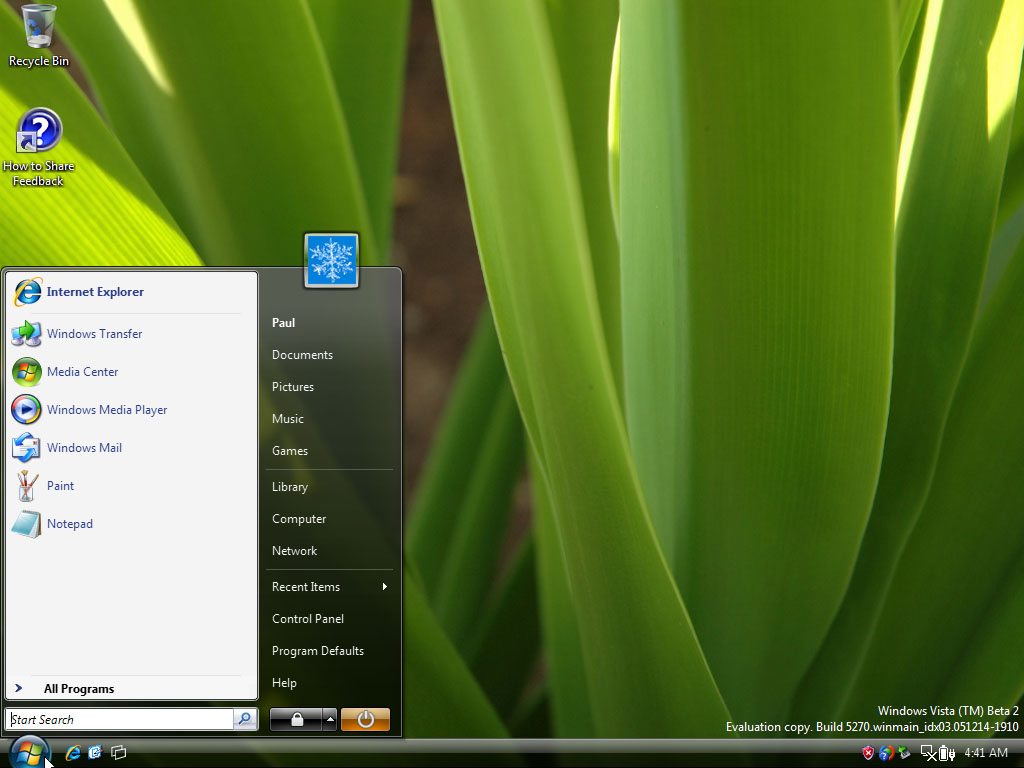Open Internet Explorer from Quick Launch
Screen dimensions: 1024x768
pyautogui.click(x=73, y=753)
